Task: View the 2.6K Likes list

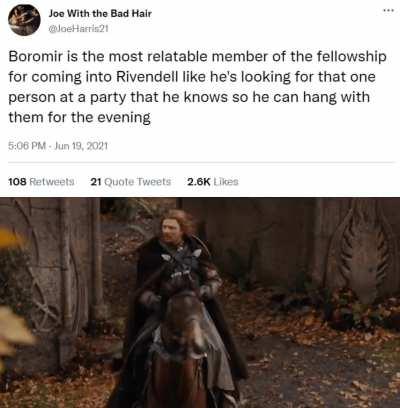Action: click(213, 182)
